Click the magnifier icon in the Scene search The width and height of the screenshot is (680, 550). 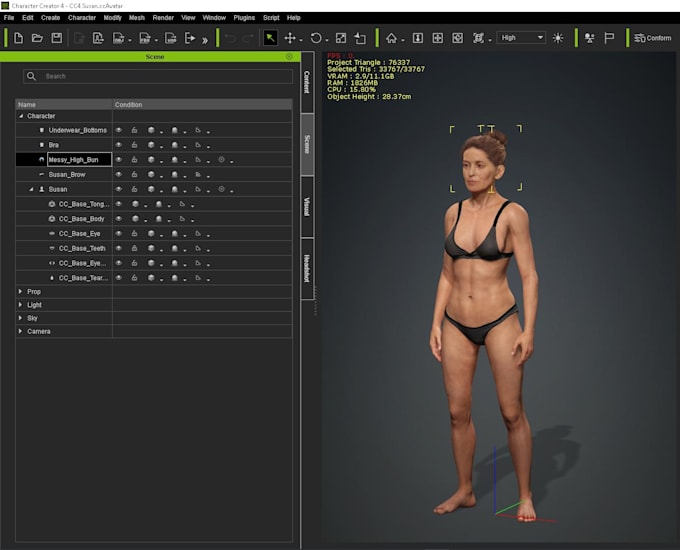coord(31,76)
